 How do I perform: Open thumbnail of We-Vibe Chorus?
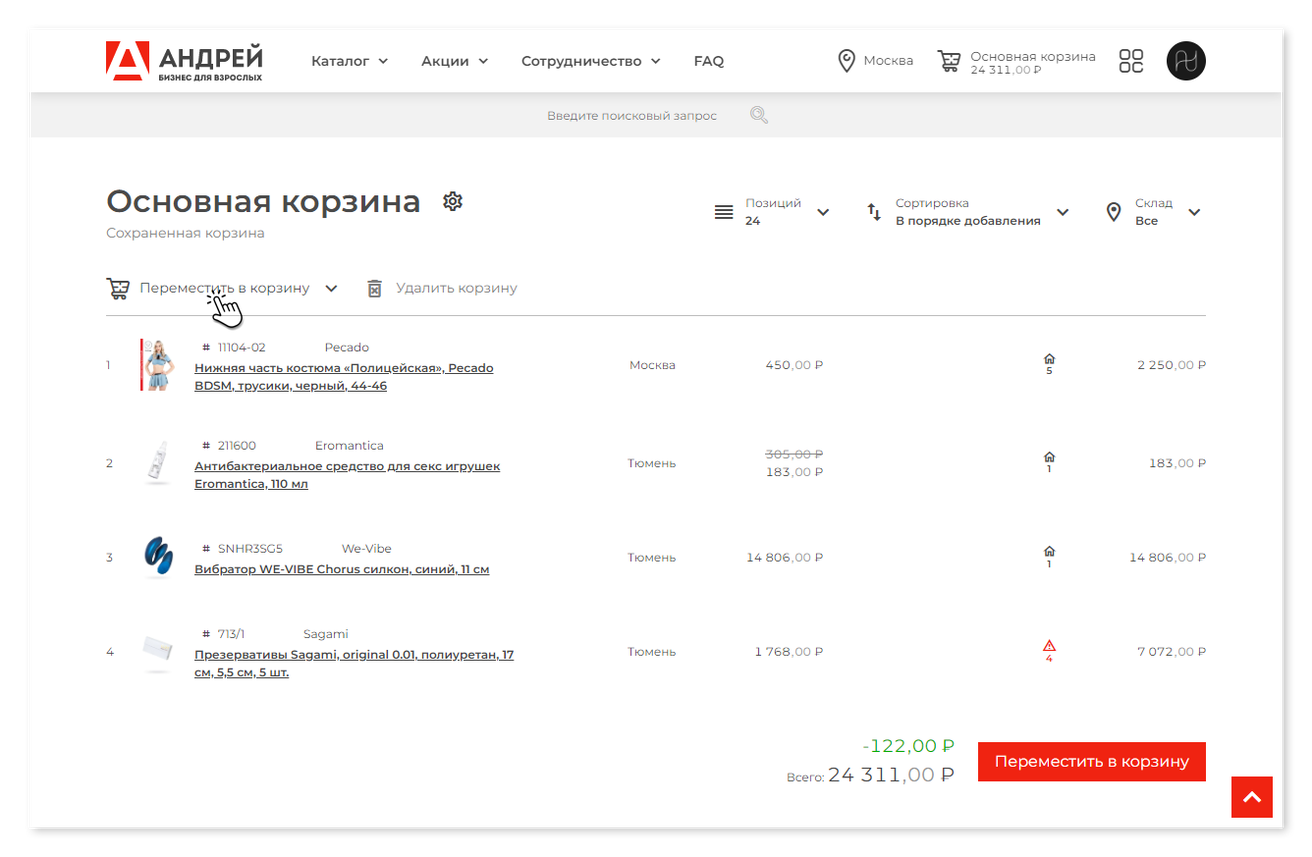pyautogui.click(x=158, y=557)
